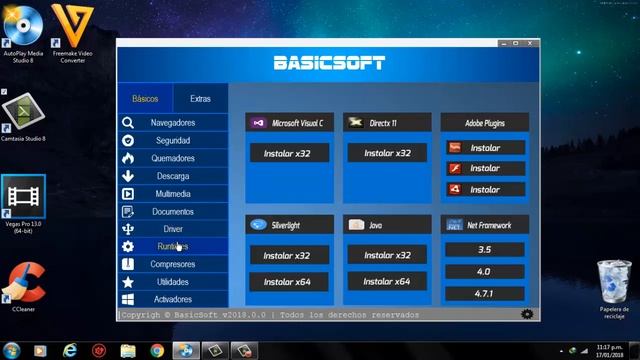The height and width of the screenshot is (360, 640).
Task: Click the Driver USB icon
Action: coord(128,229)
